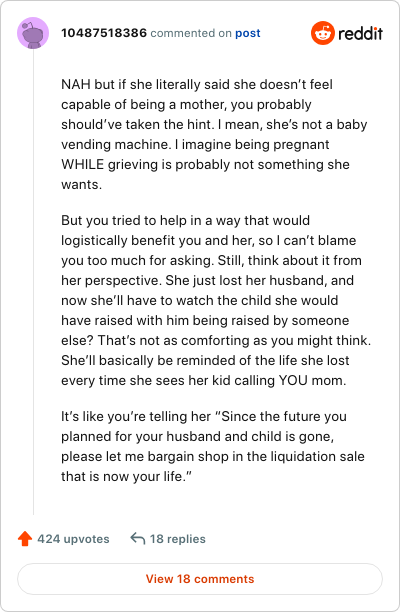The image size is (400, 612).
Task: Click the paragraph starting "But you tried to help"
Action: [x=216, y=300]
